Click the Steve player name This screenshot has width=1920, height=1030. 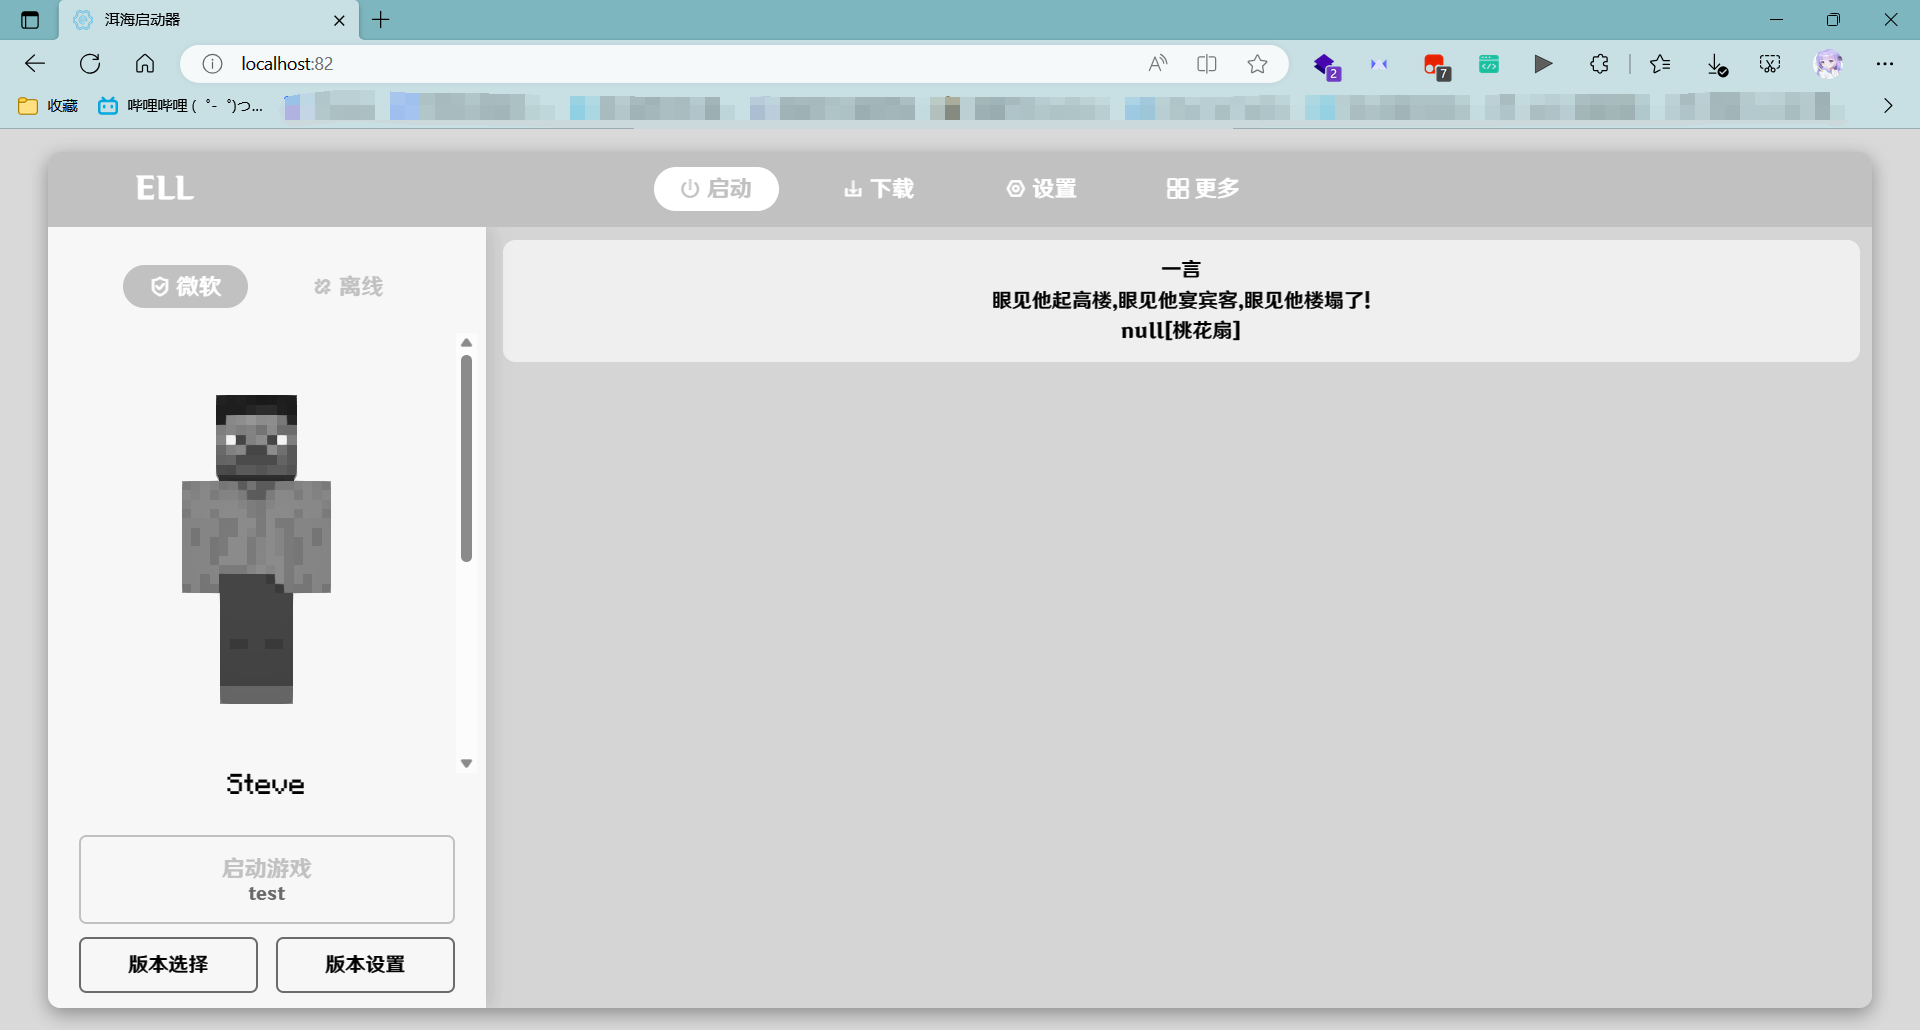pos(265,784)
